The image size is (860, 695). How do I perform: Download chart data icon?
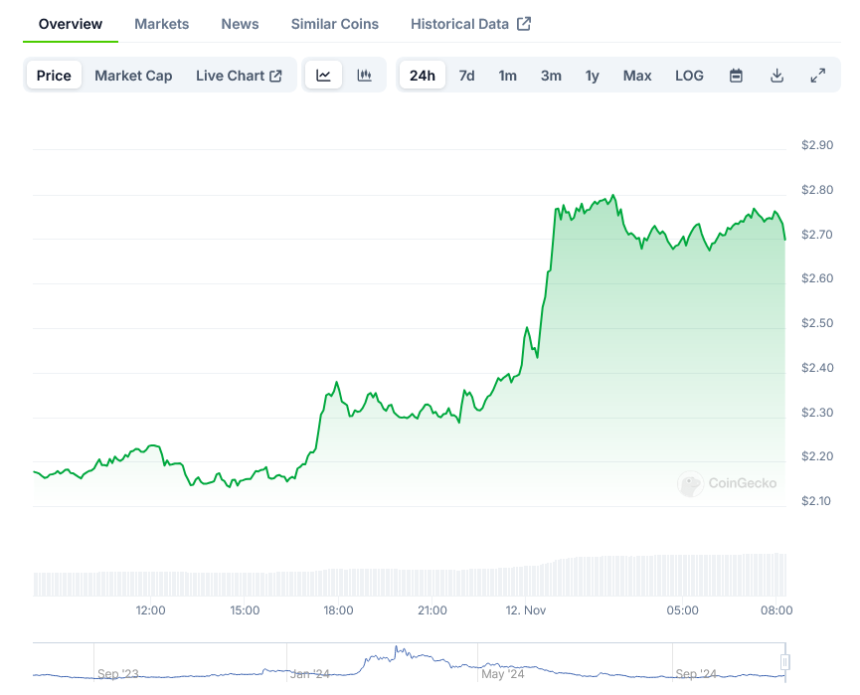777,75
